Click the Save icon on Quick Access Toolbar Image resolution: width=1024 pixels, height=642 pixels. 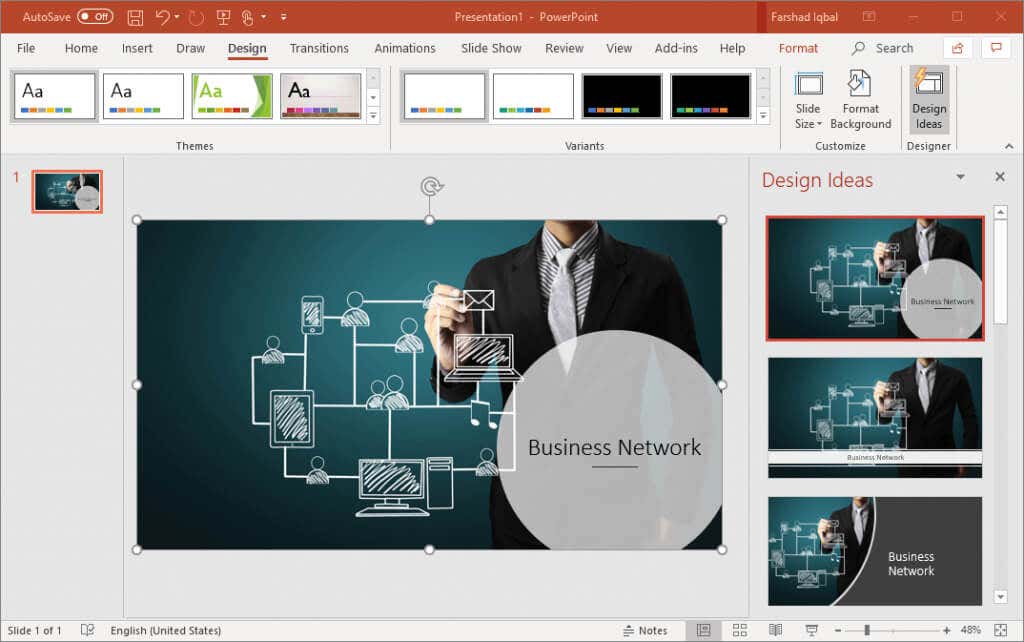pos(135,17)
